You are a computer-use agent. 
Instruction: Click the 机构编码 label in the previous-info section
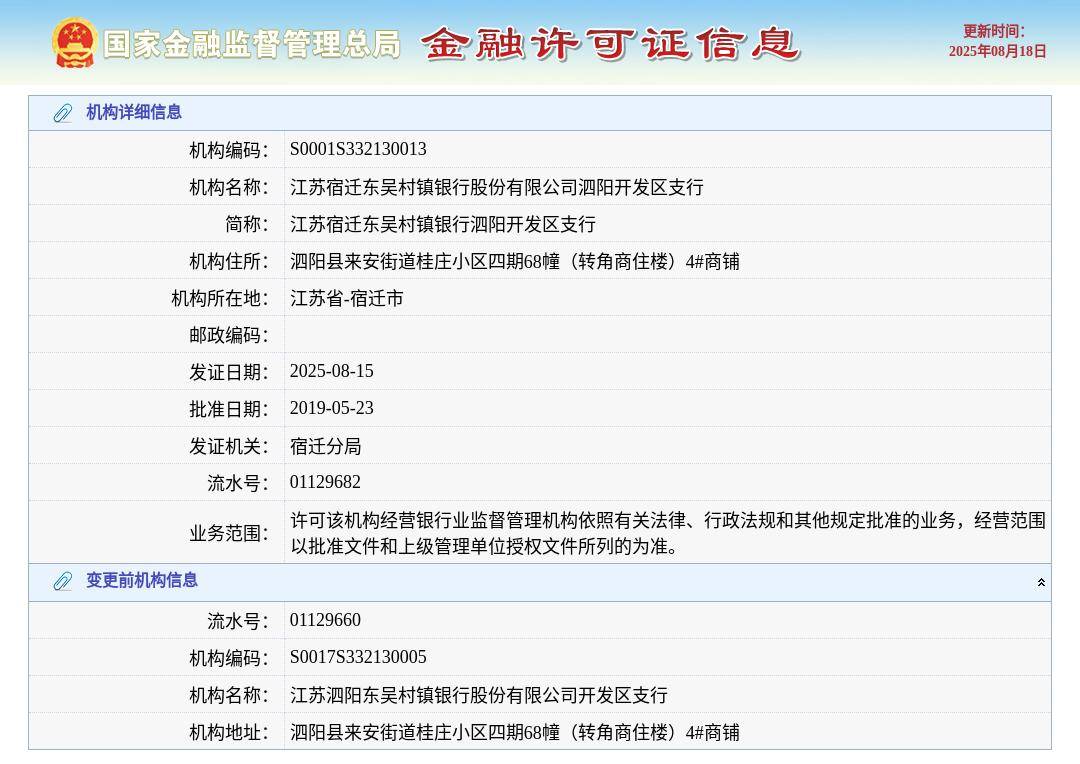pos(229,658)
